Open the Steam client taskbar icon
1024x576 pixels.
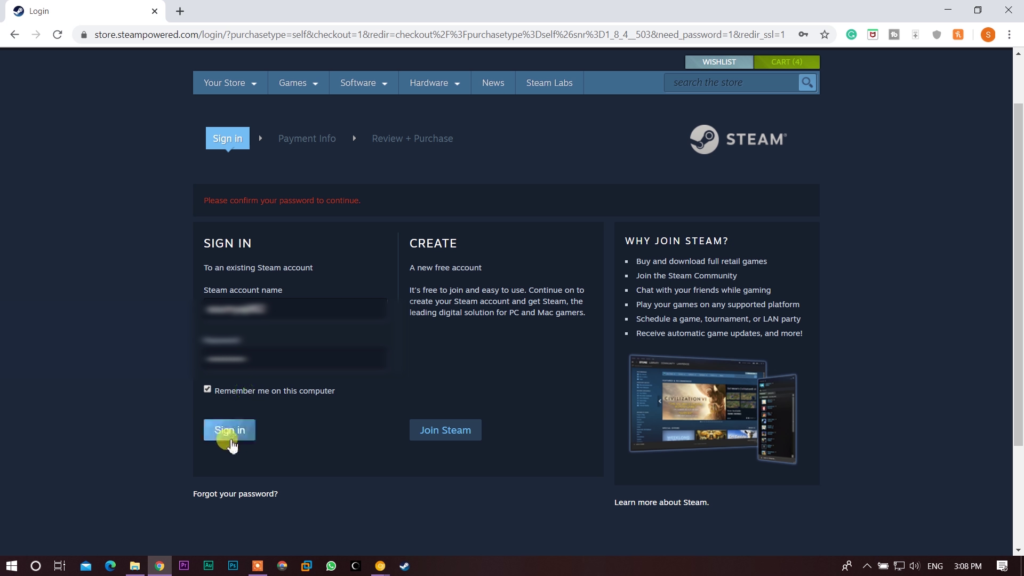[404, 566]
